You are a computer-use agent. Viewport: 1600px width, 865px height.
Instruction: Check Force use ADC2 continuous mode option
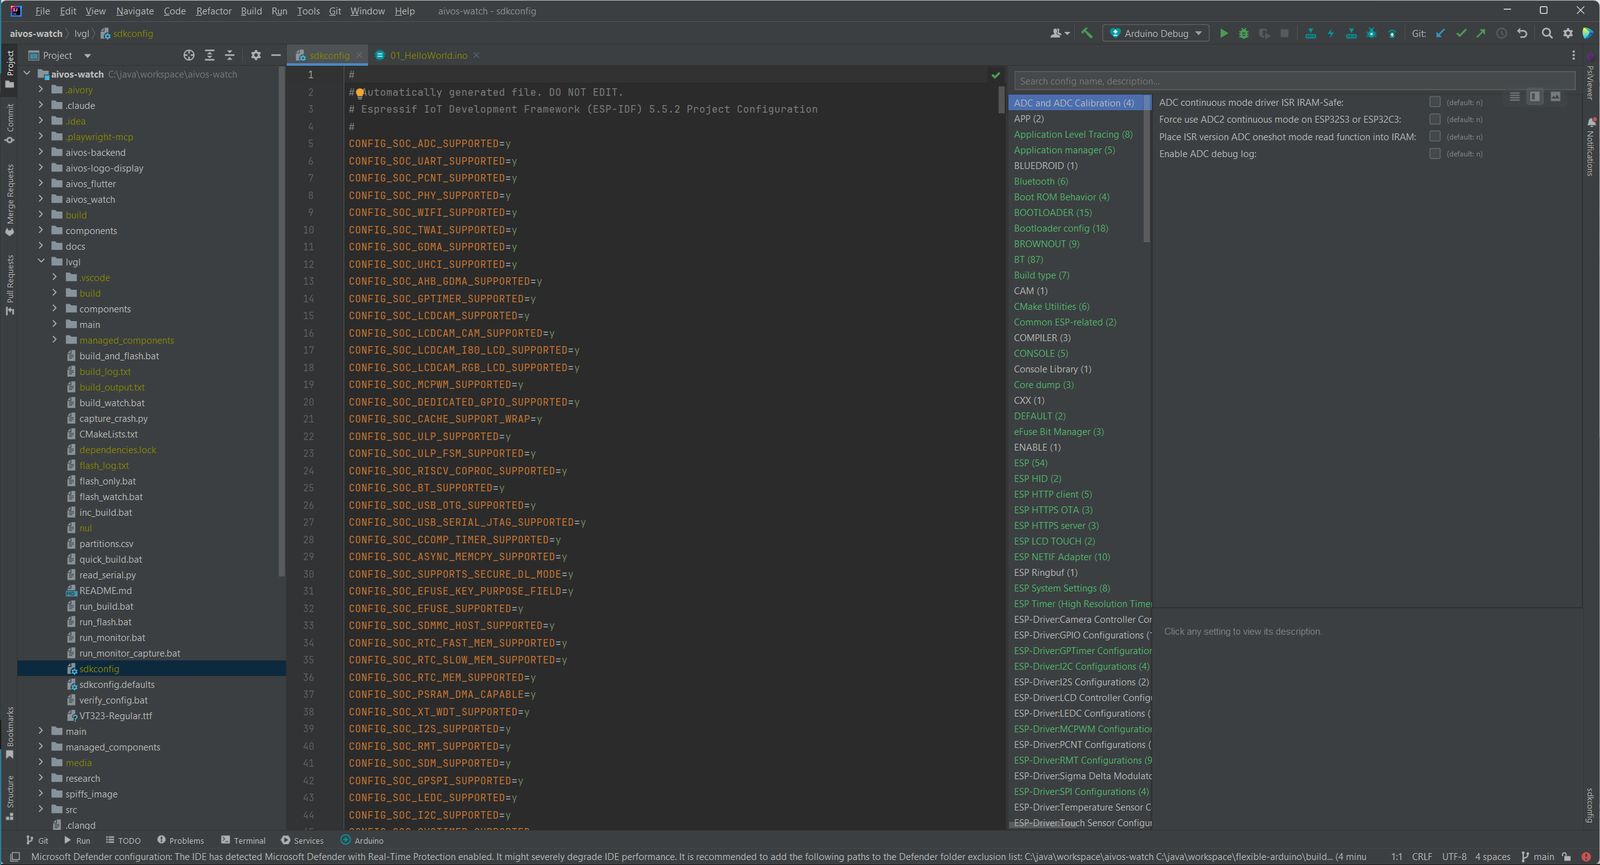1435,119
